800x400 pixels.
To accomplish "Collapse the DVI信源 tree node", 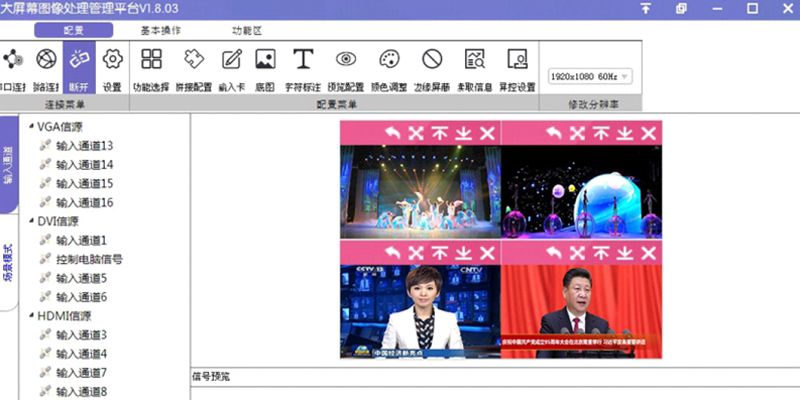I will (32, 222).
